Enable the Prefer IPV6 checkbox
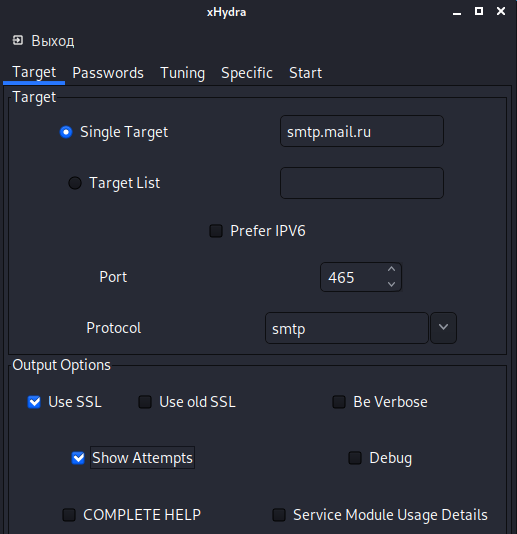517x534 pixels. coord(216,231)
